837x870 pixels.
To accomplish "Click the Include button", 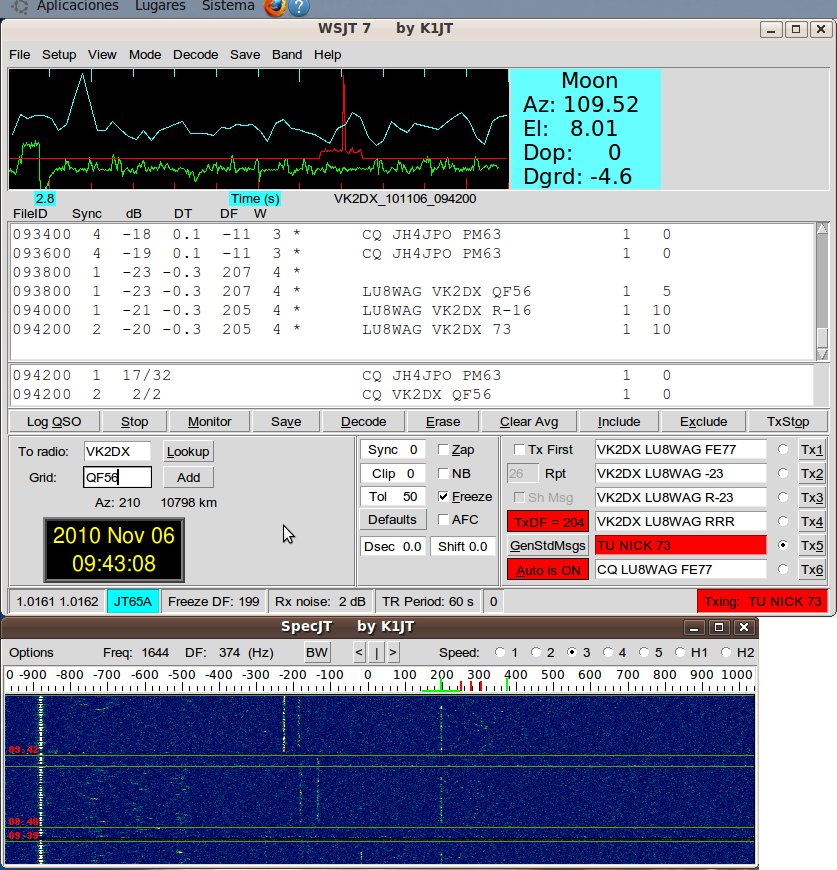I will (618, 422).
